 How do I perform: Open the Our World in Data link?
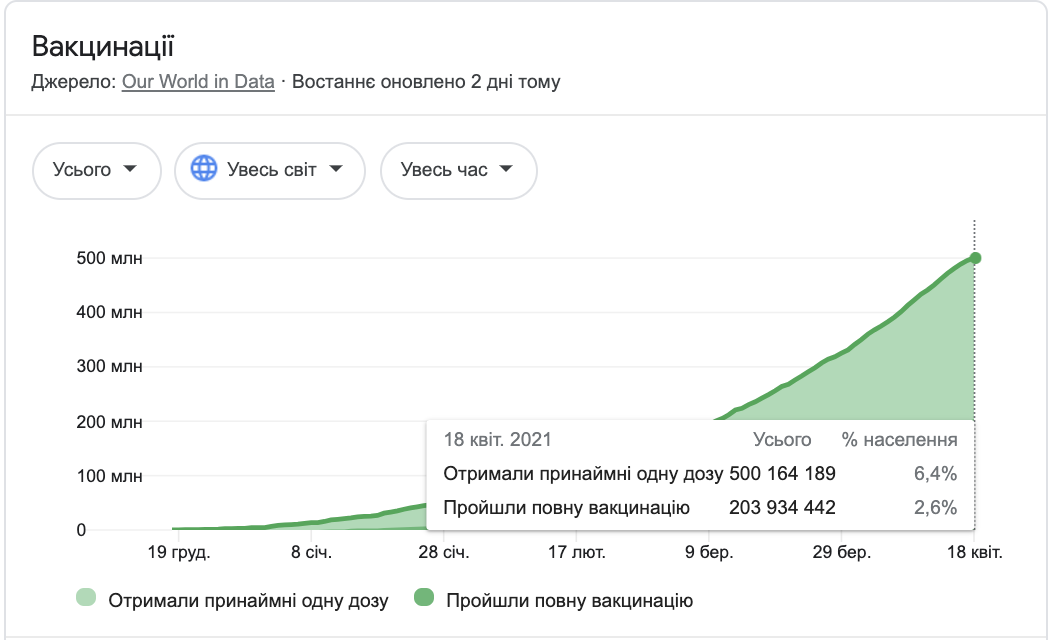coord(198,82)
